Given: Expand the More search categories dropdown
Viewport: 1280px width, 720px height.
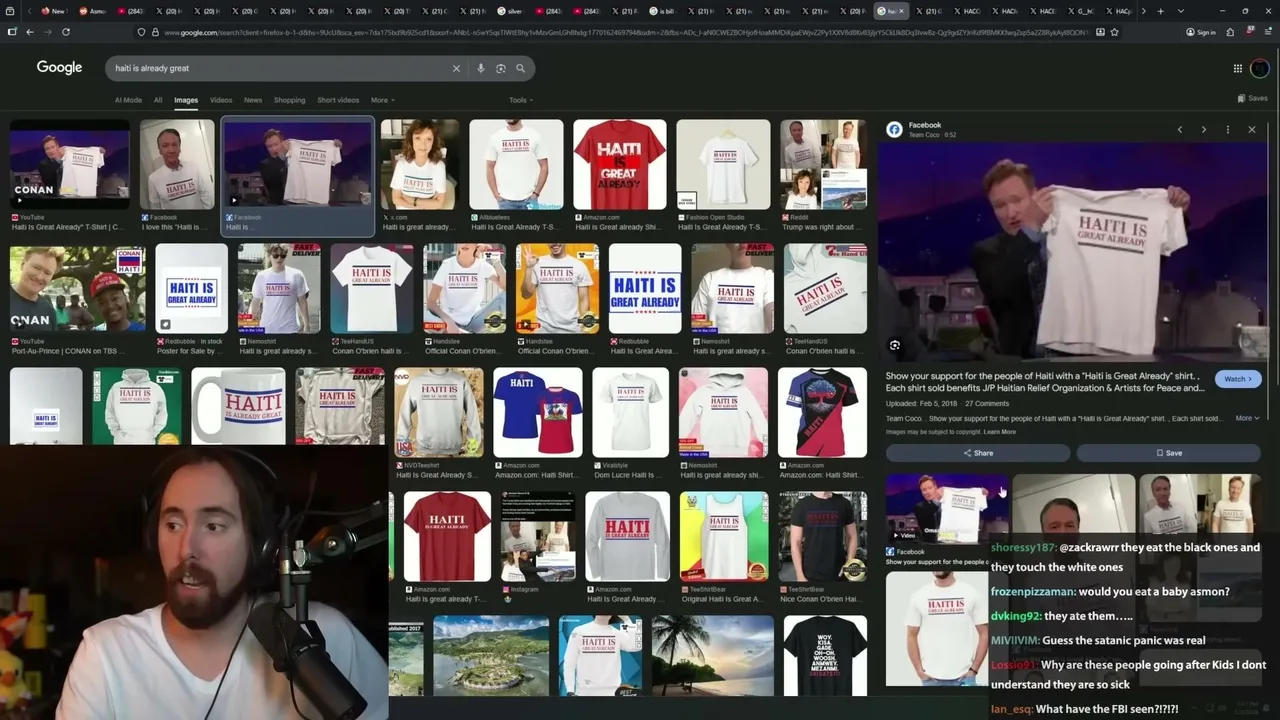Looking at the screenshot, I should (383, 100).
